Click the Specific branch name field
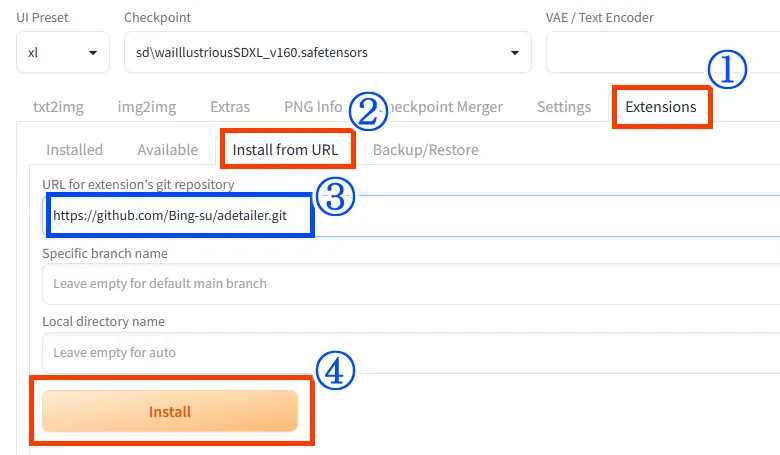The height and width of the screenshot is (455, 780). point(411,284)
